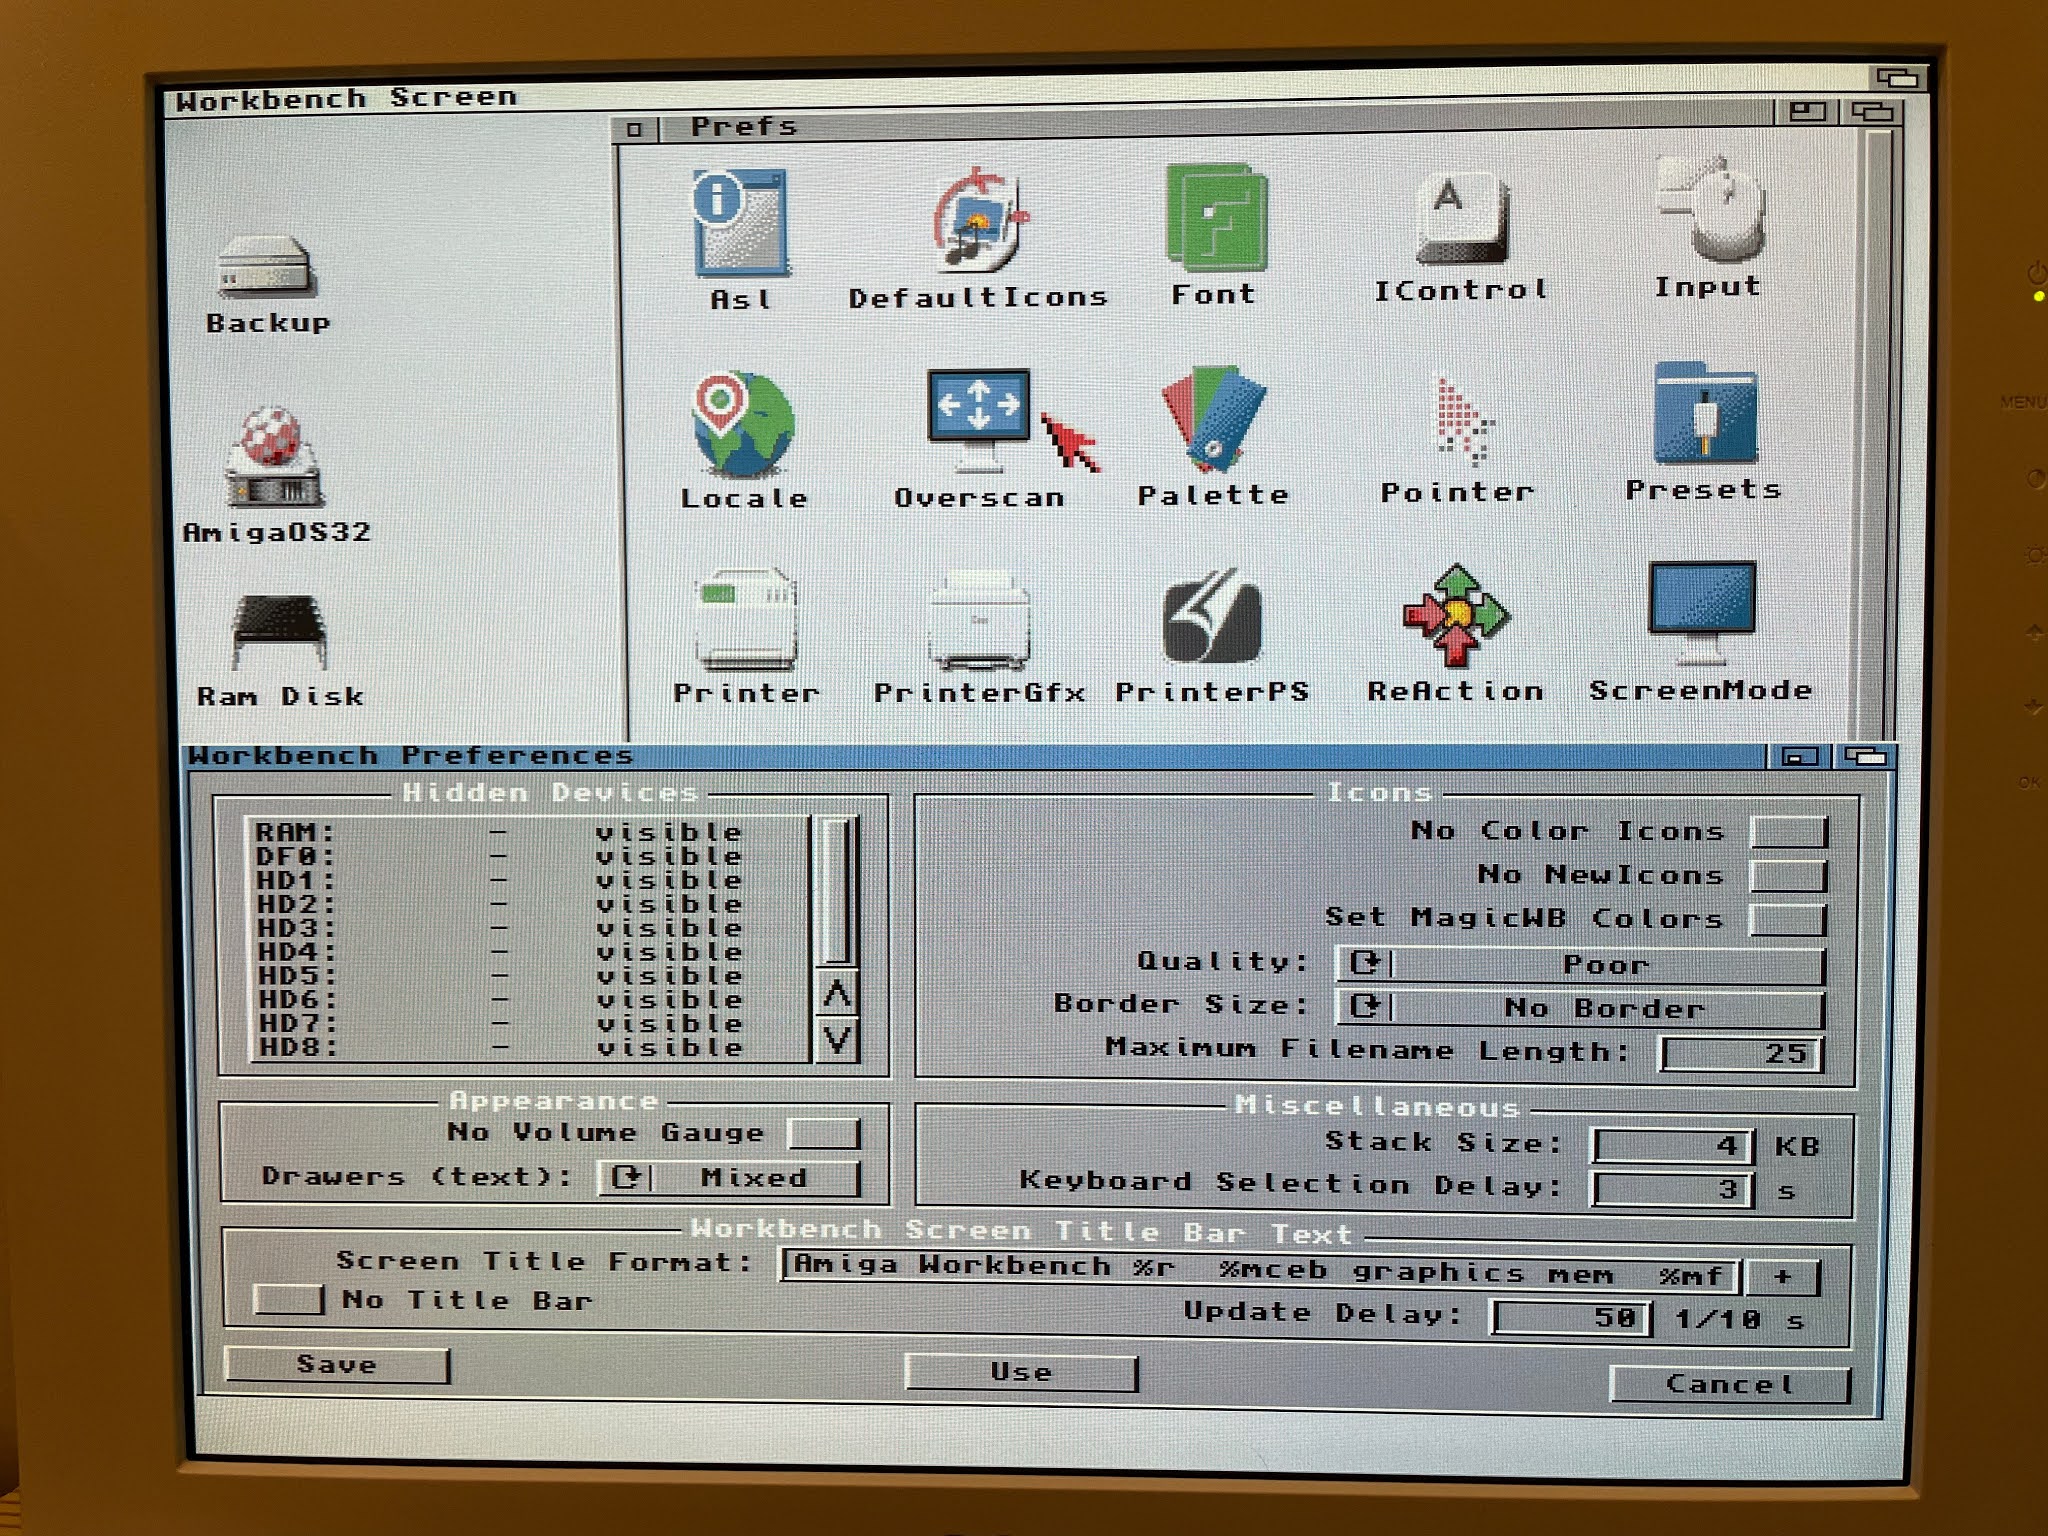Cycle the Quality selector showing Poor
The width and height of the screenshot is (2048, 1536).
point(1580,964)
